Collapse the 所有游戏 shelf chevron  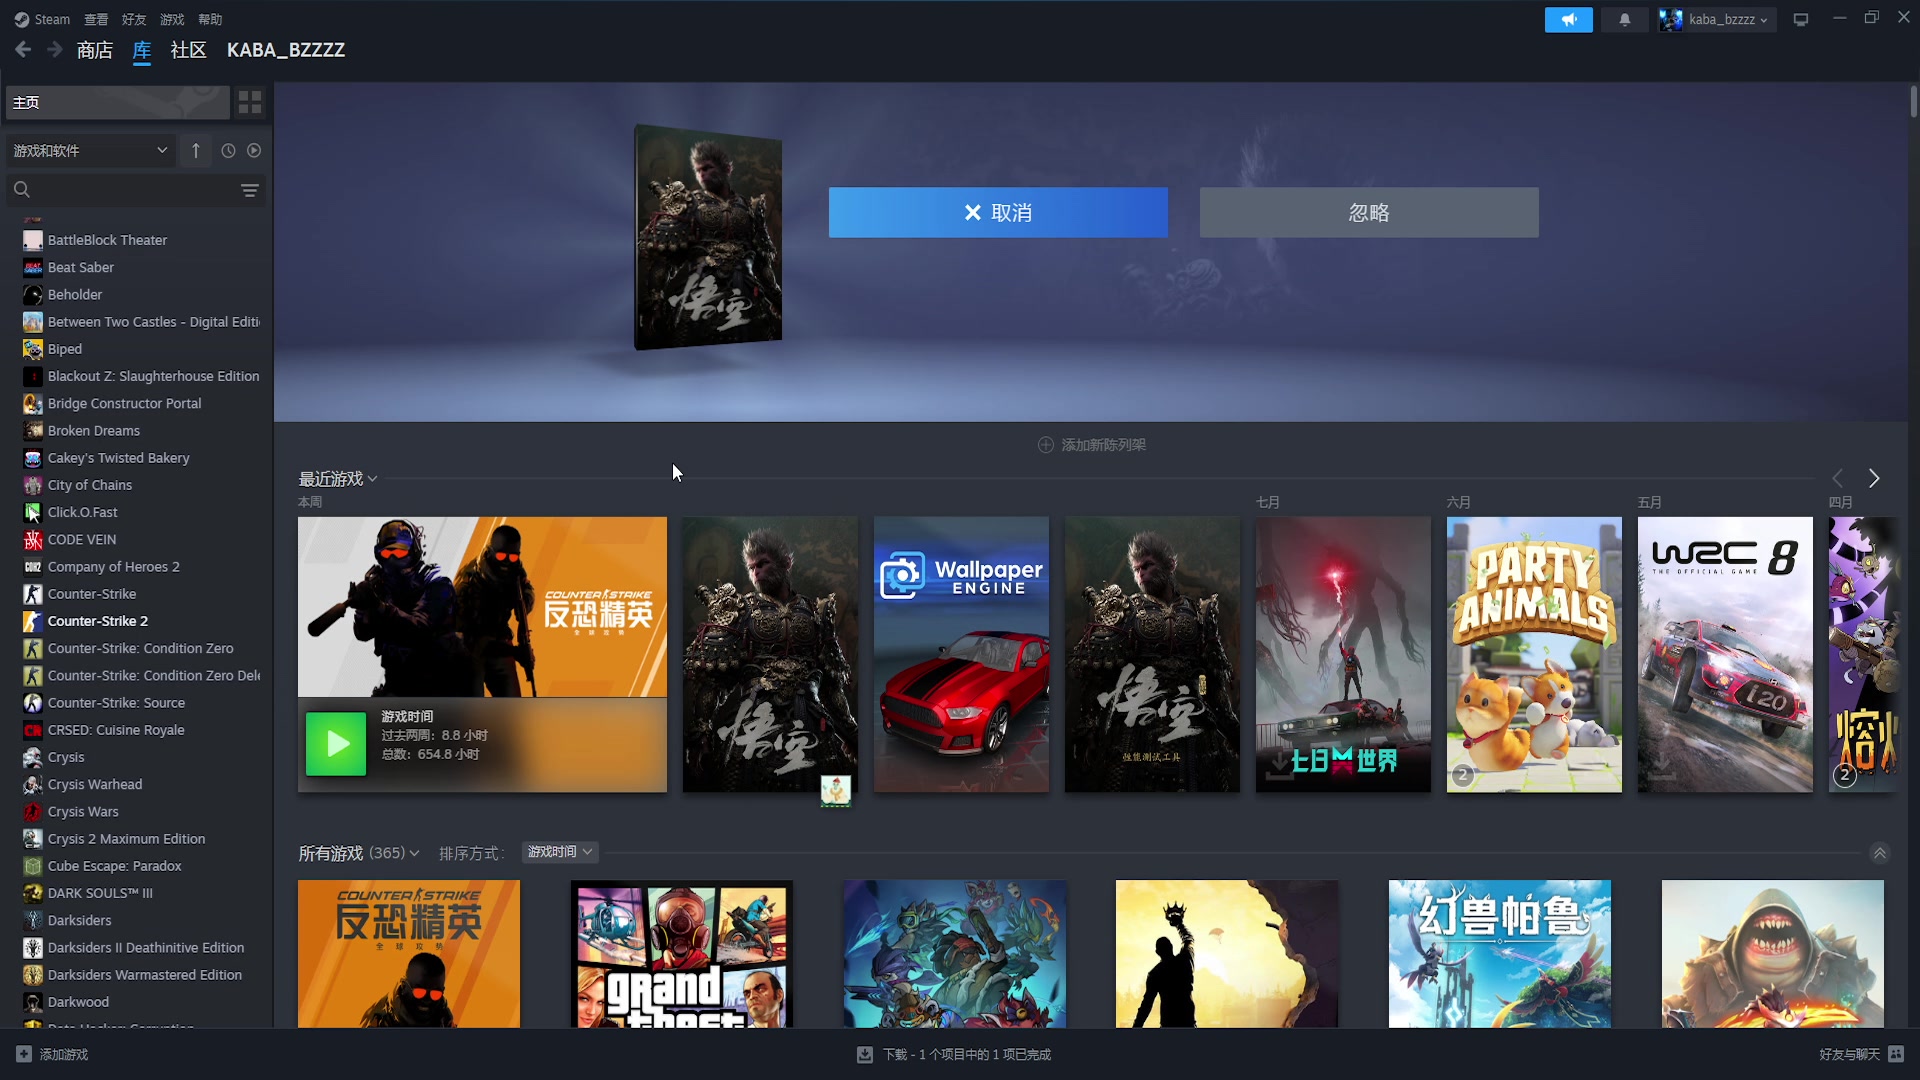(x=1880, y=853)
